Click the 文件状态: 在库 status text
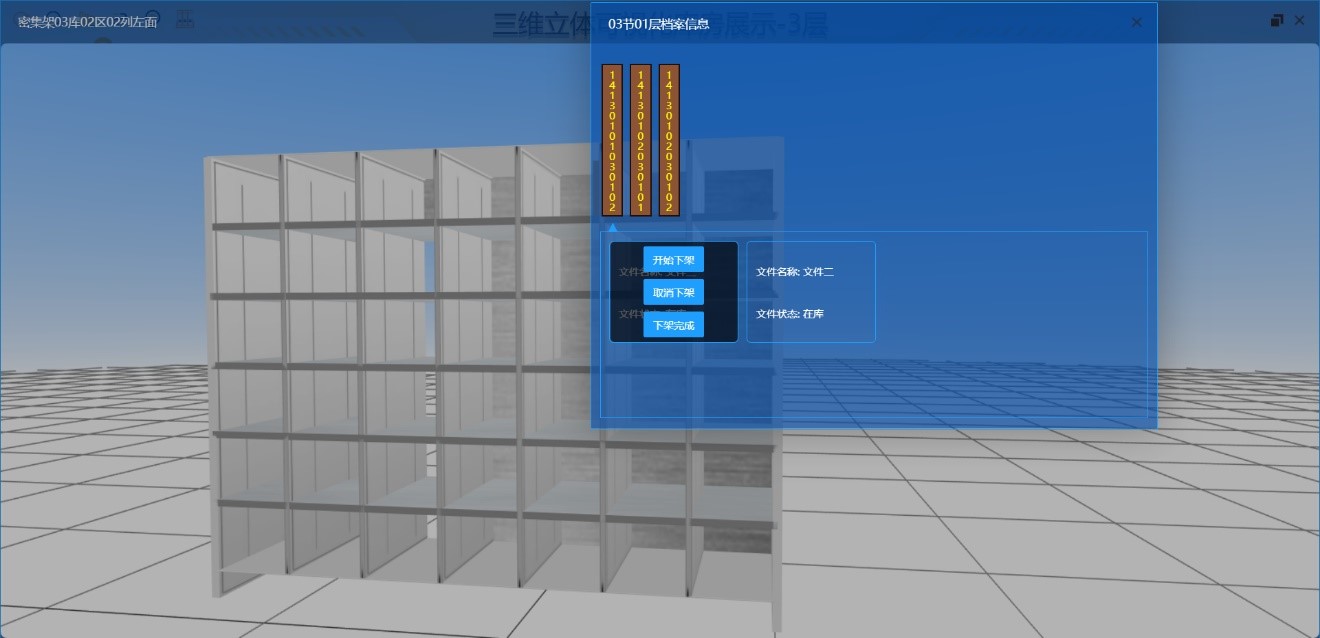The image size is (1320, 638). pos(790,314)
